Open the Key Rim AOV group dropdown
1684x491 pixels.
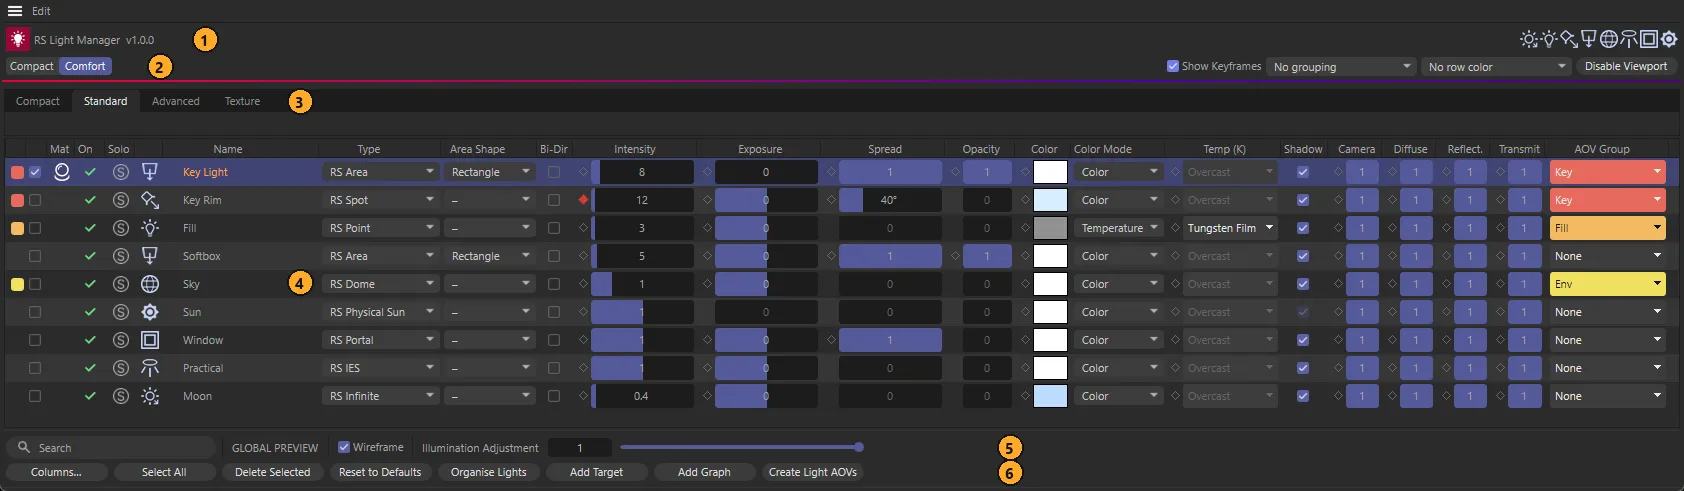[x=1607, y=200]
